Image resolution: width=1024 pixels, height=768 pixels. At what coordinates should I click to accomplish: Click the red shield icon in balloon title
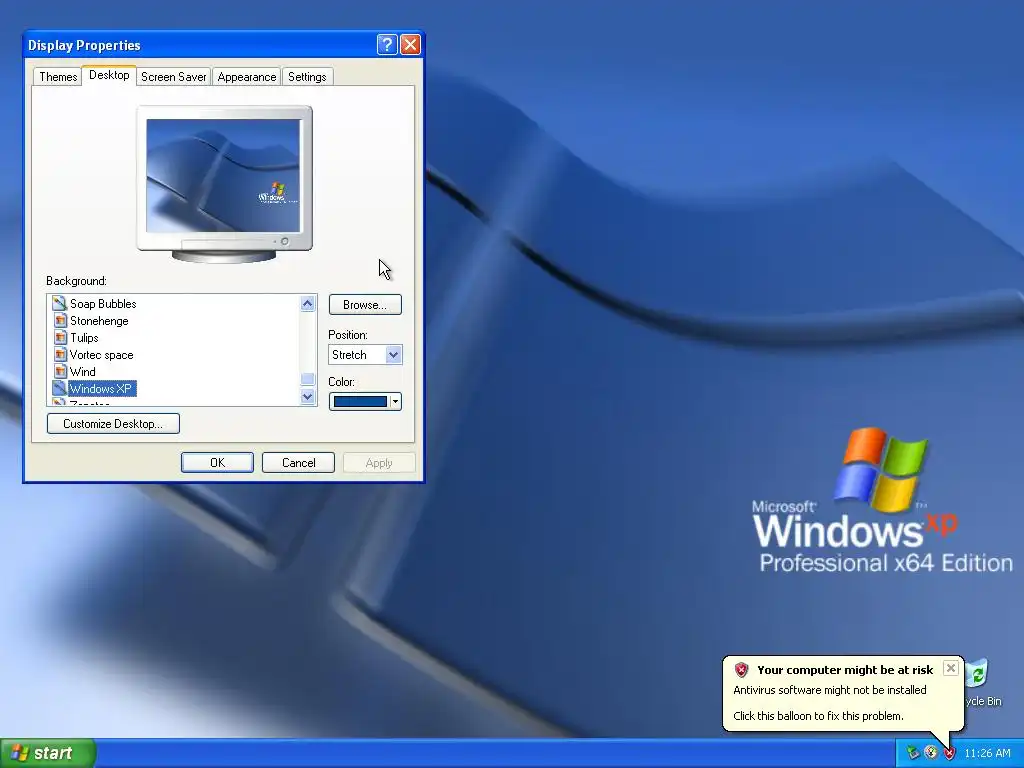click(x=741, y=669)
